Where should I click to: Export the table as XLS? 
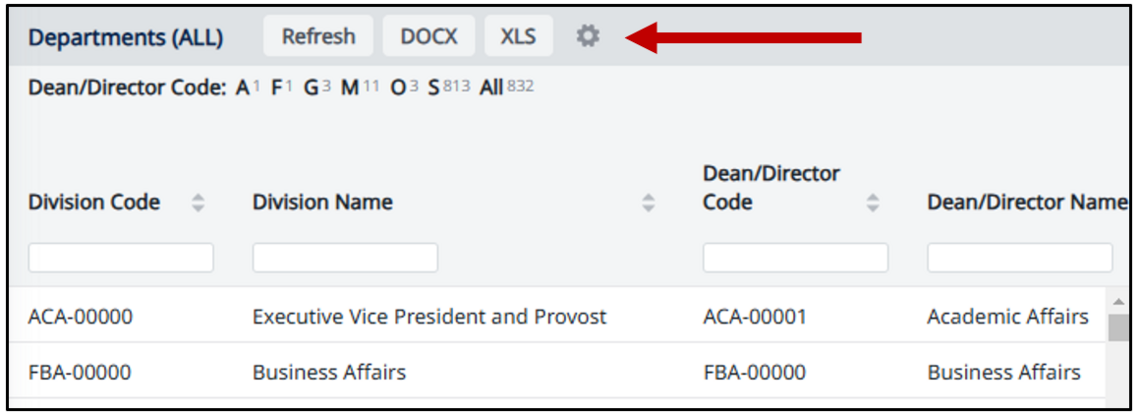[x=518, y=37]
